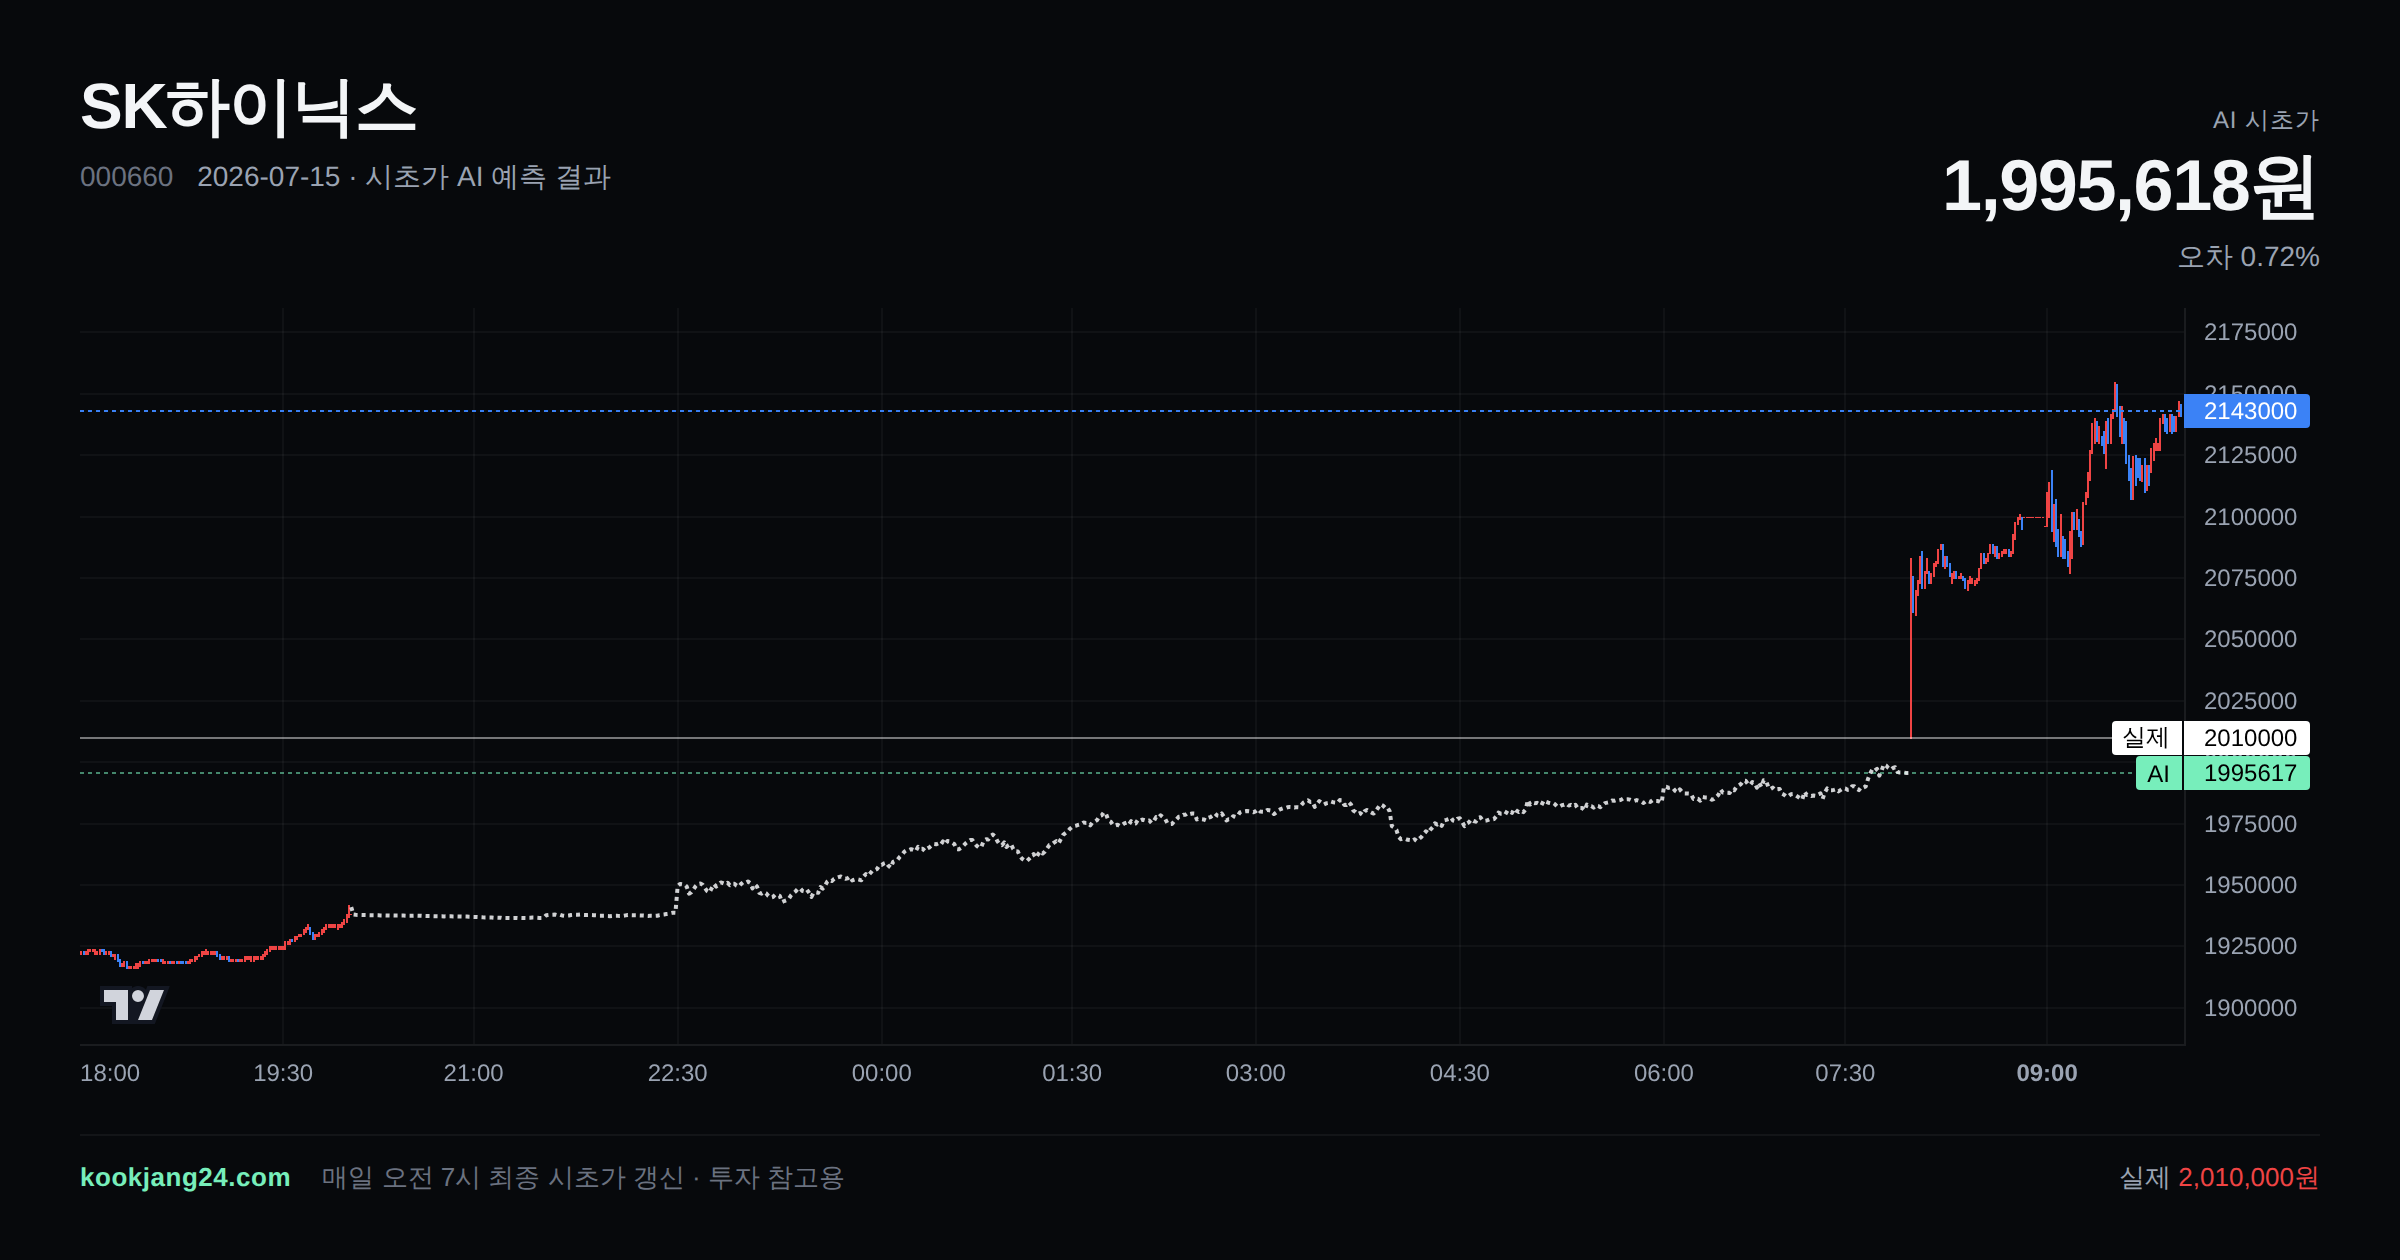Click the bold 09:00 time axis label
Image resolution: width=2400 pixels, height=1260 pixels.
tap(2047, 1073)
